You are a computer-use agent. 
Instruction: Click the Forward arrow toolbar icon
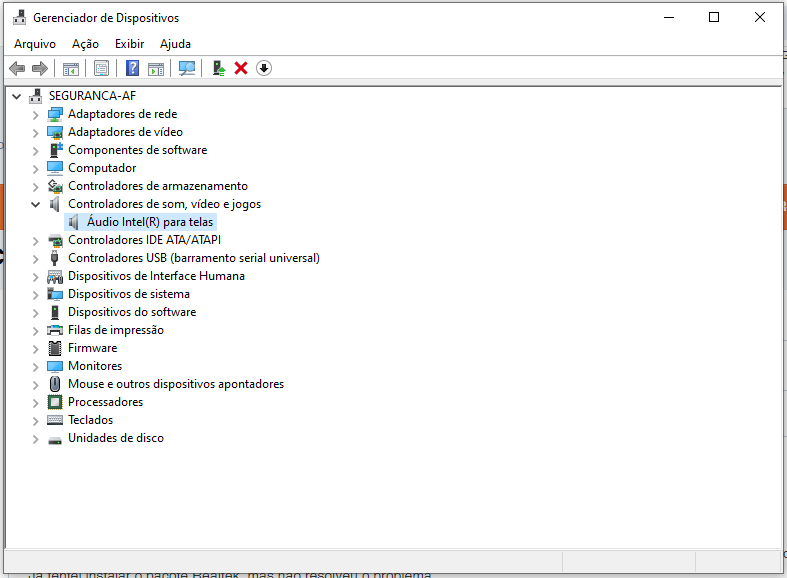[40, 68]
